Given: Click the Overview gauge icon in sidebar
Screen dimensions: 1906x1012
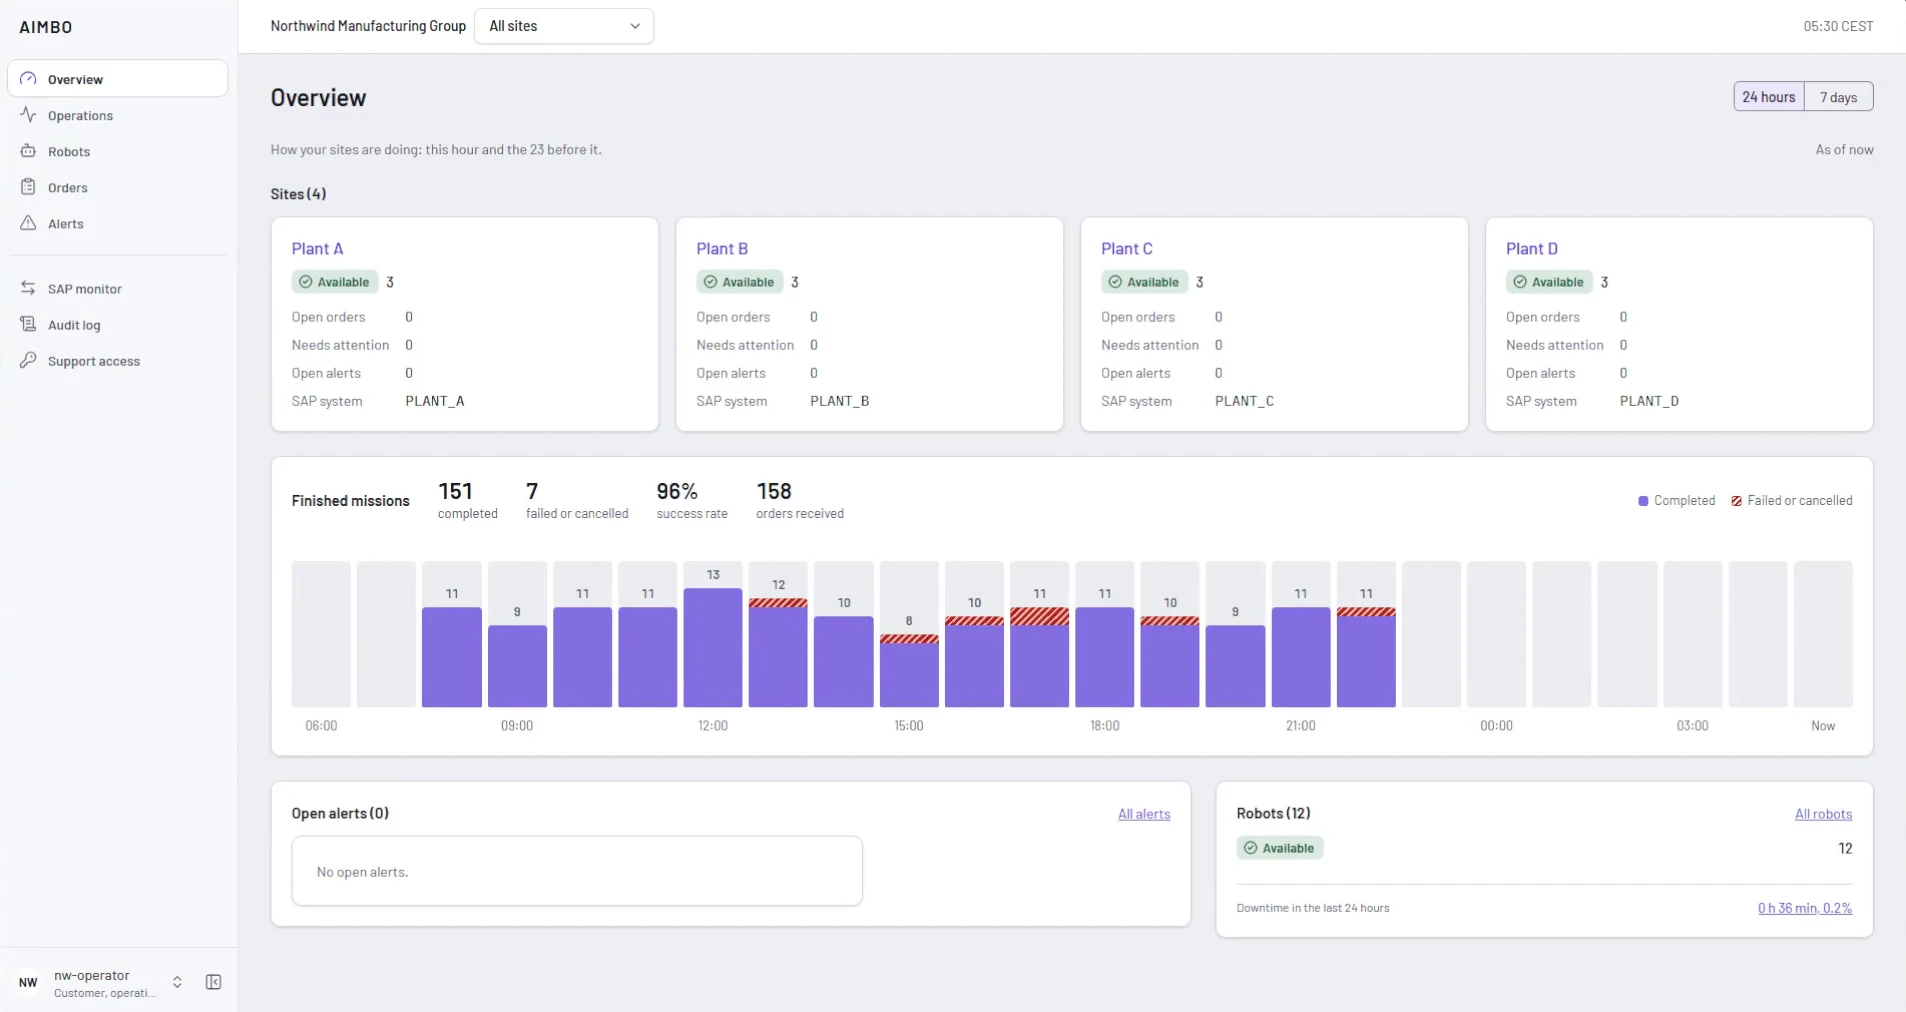Looking at the screenshot, I should coord(28,79).
